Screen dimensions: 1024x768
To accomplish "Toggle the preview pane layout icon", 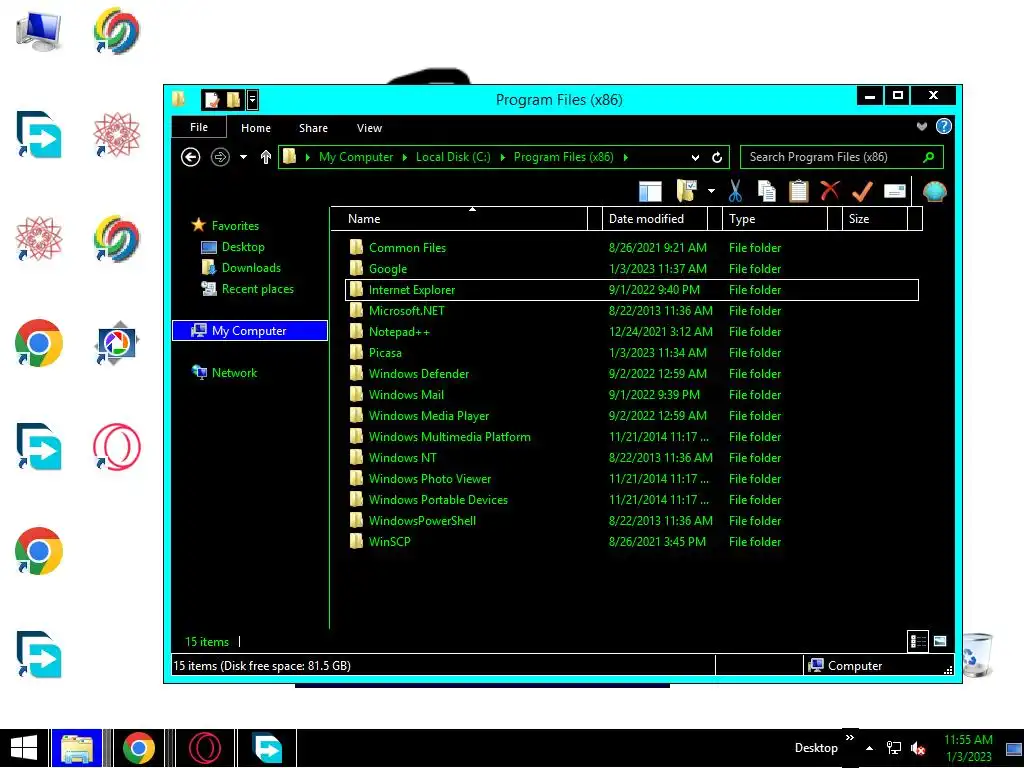I will 650,192.
